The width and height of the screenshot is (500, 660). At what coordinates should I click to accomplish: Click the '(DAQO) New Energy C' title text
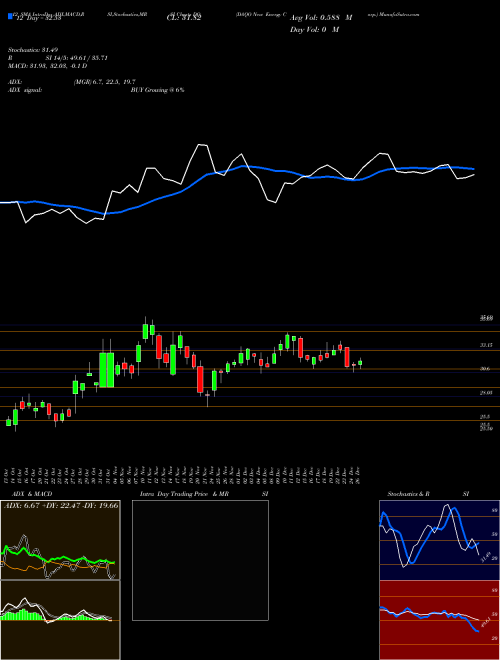point(261,14)
